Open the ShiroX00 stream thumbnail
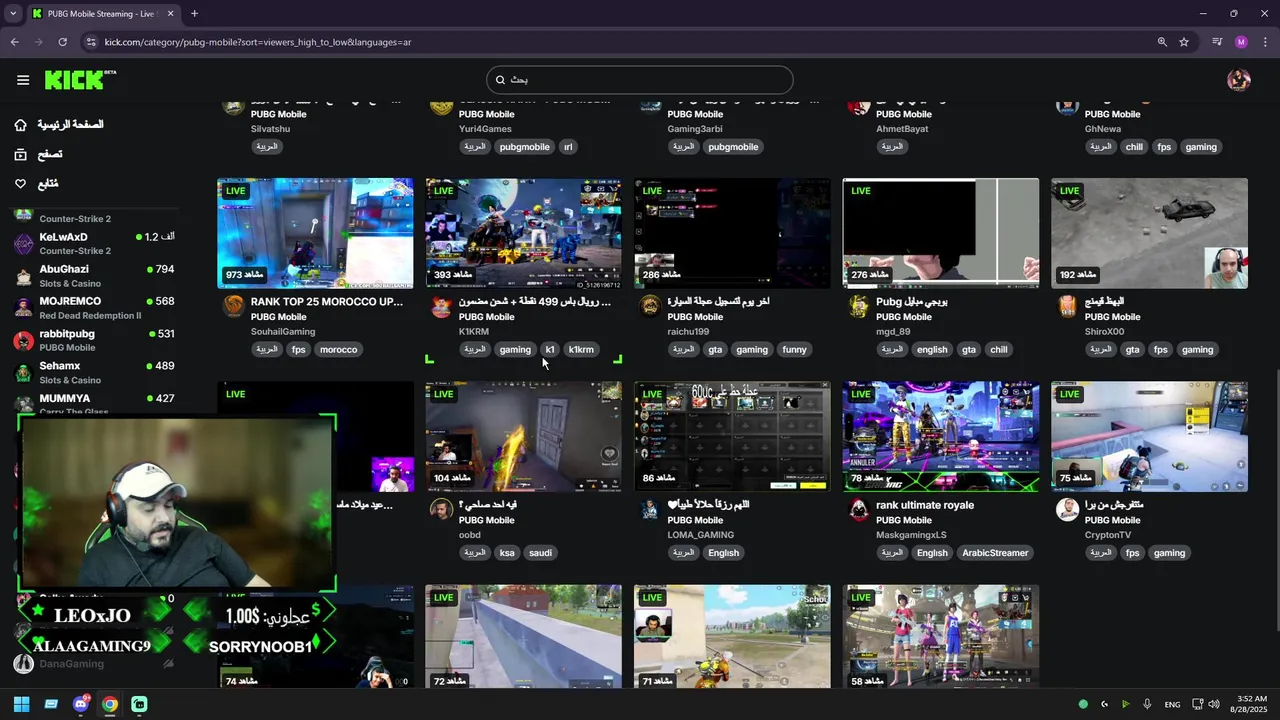The height and width of the screenshot is (720, 1280). (1149, 234)
